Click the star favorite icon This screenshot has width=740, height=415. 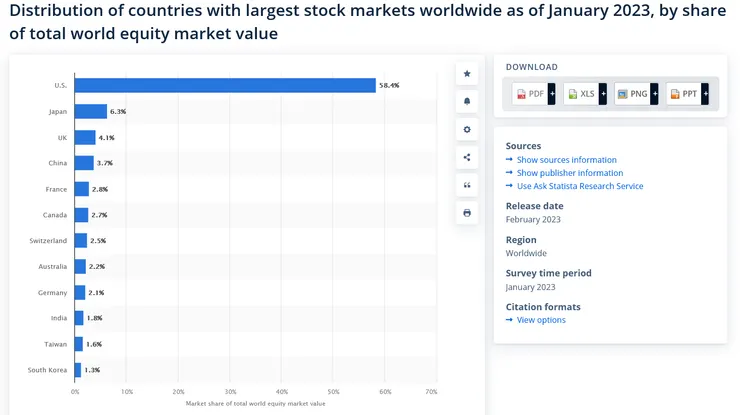coord(467,74)
